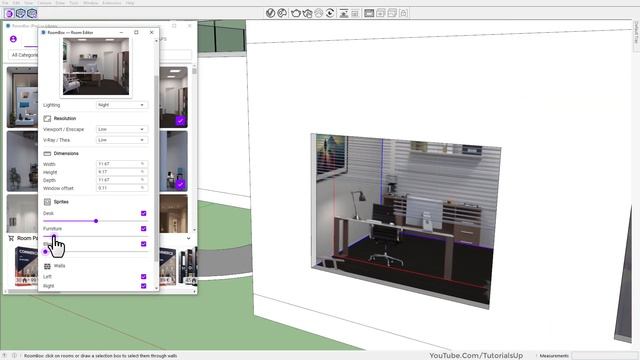Viewport: 640px width, 360px height.
Task: Click the Room Packs shopping cart icon
Action: tap(11, 238)
